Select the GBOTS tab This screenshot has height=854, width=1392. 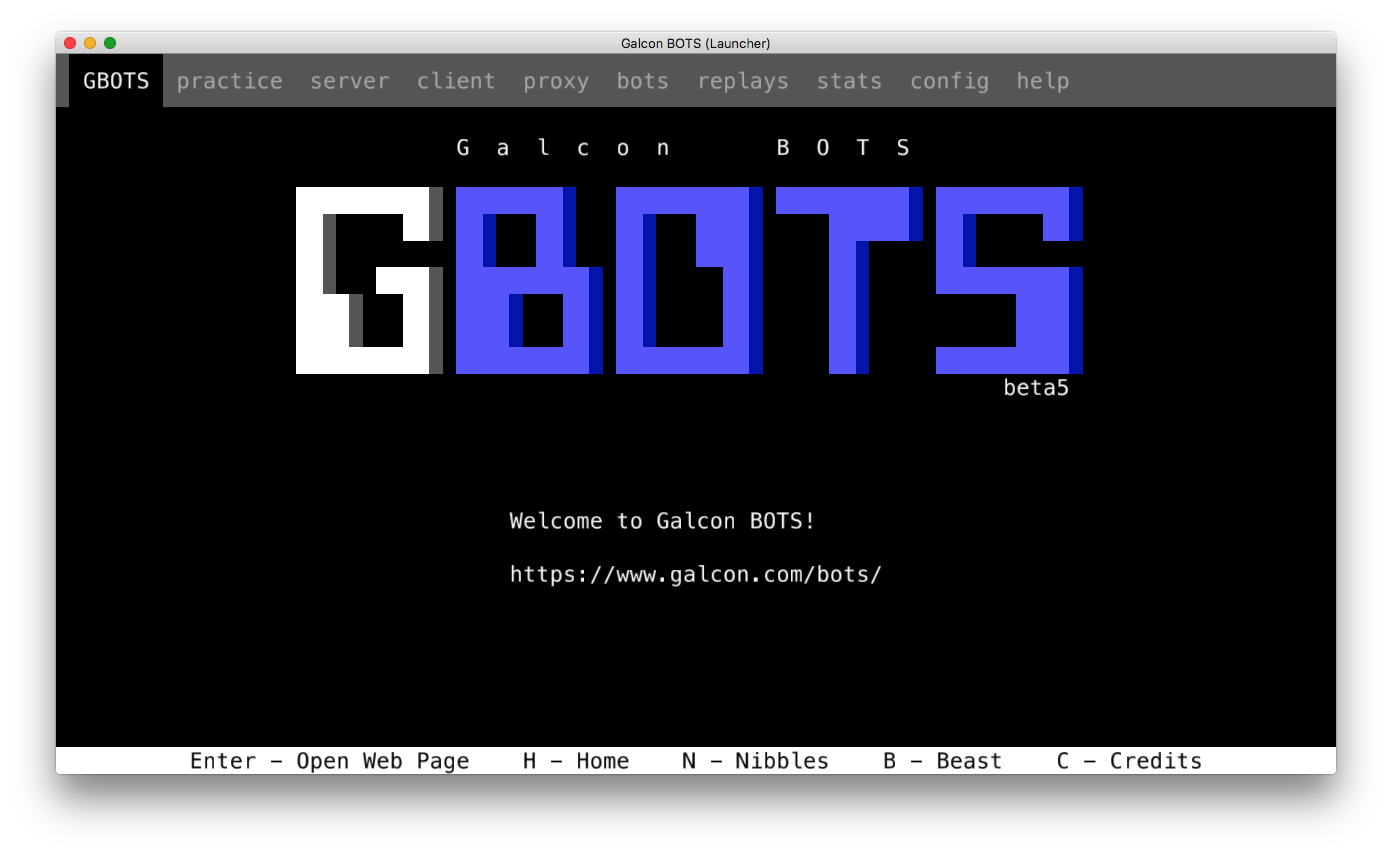pos(116,81)
